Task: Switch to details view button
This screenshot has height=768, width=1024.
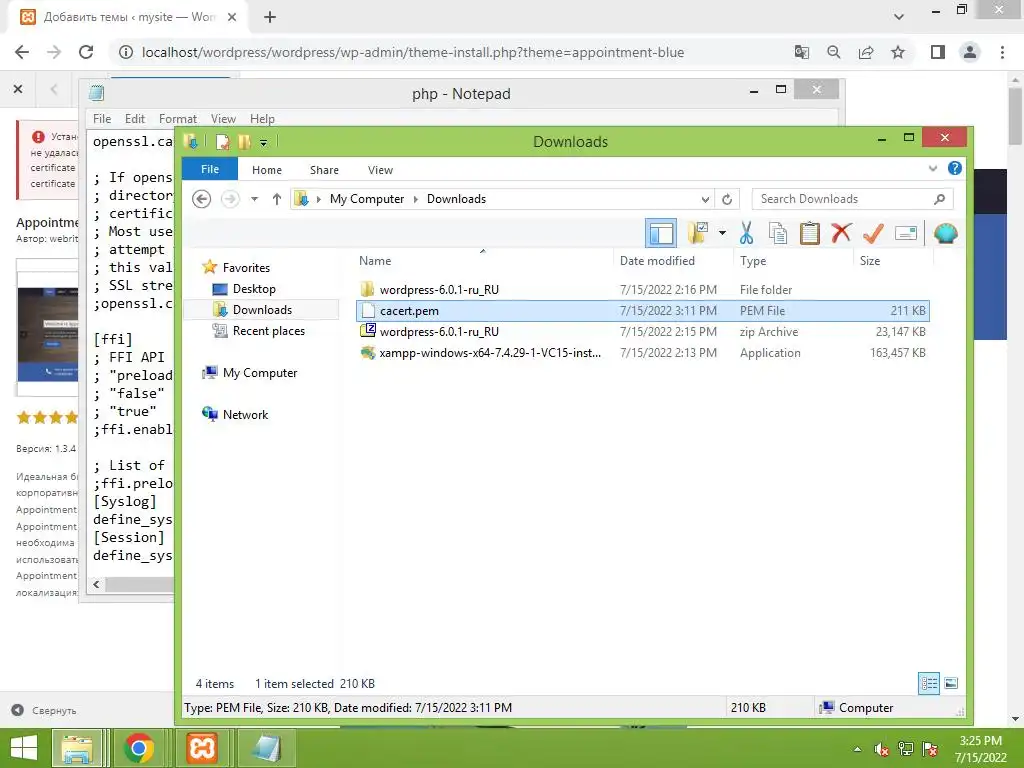Action: pos(929,684)
